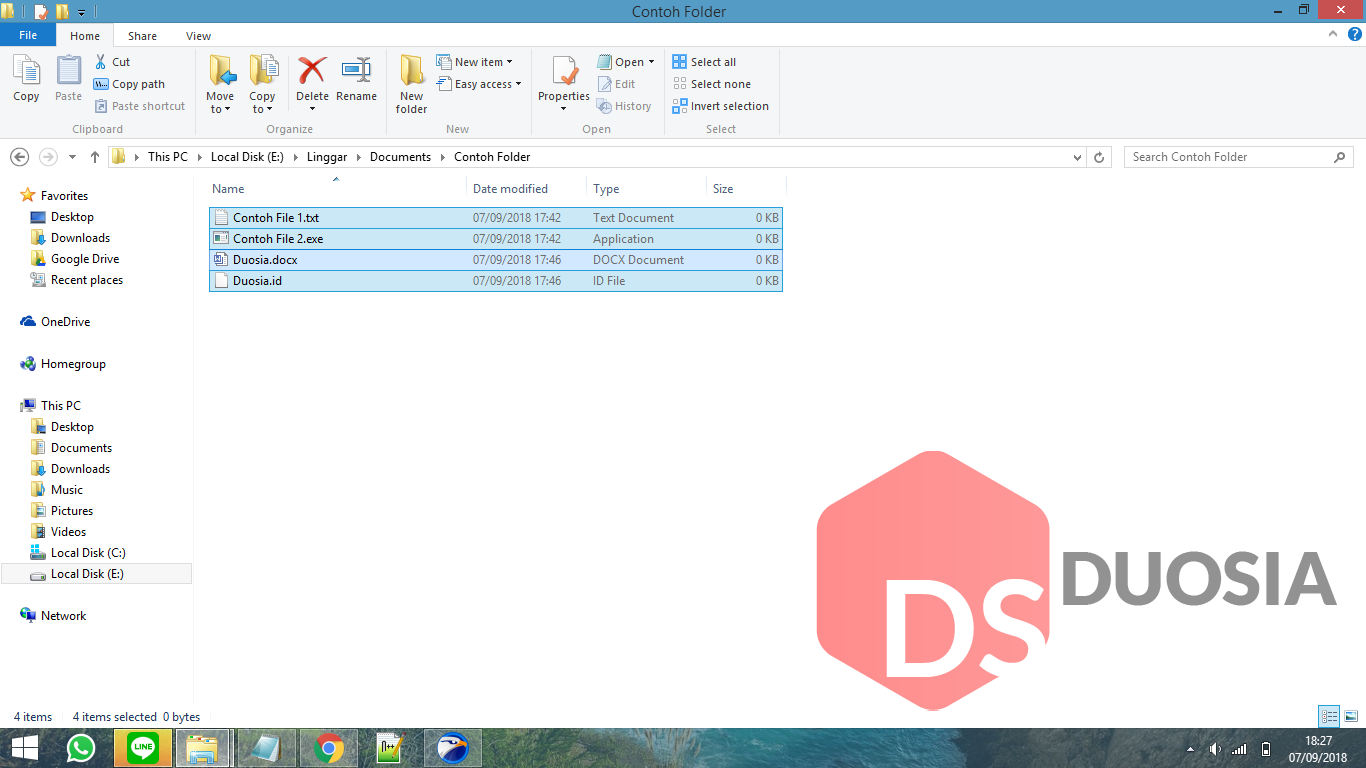Create a New folder from the ribbon
Screen dimensions: 1366x768
411,84
